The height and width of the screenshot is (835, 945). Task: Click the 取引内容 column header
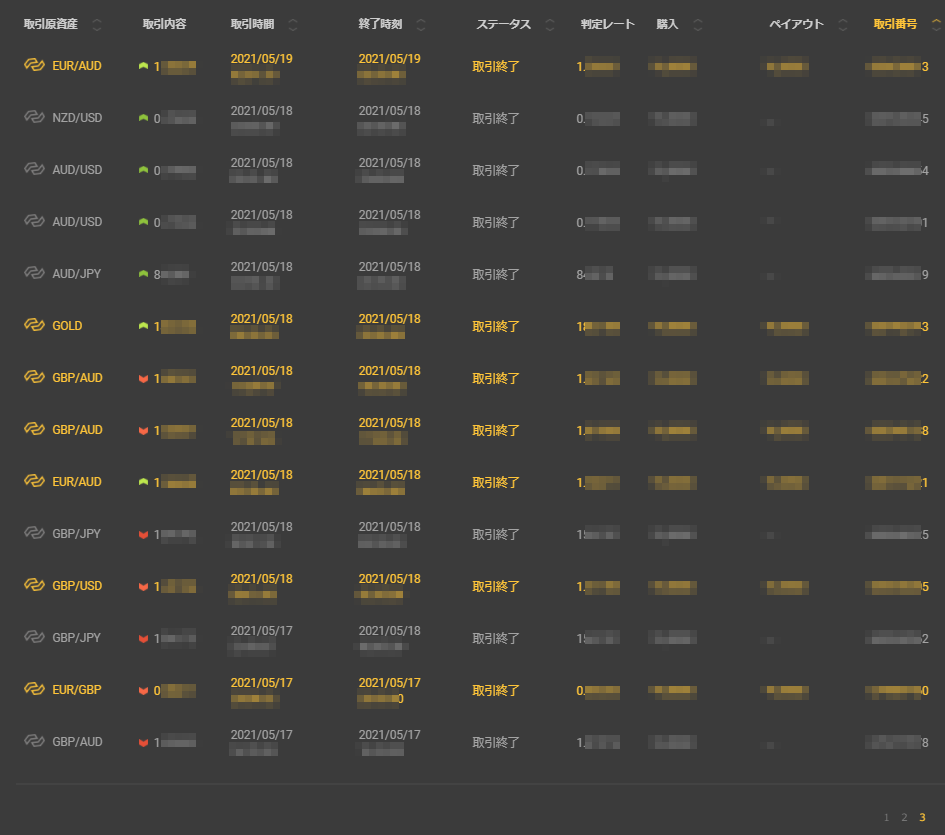pos(164,25)
